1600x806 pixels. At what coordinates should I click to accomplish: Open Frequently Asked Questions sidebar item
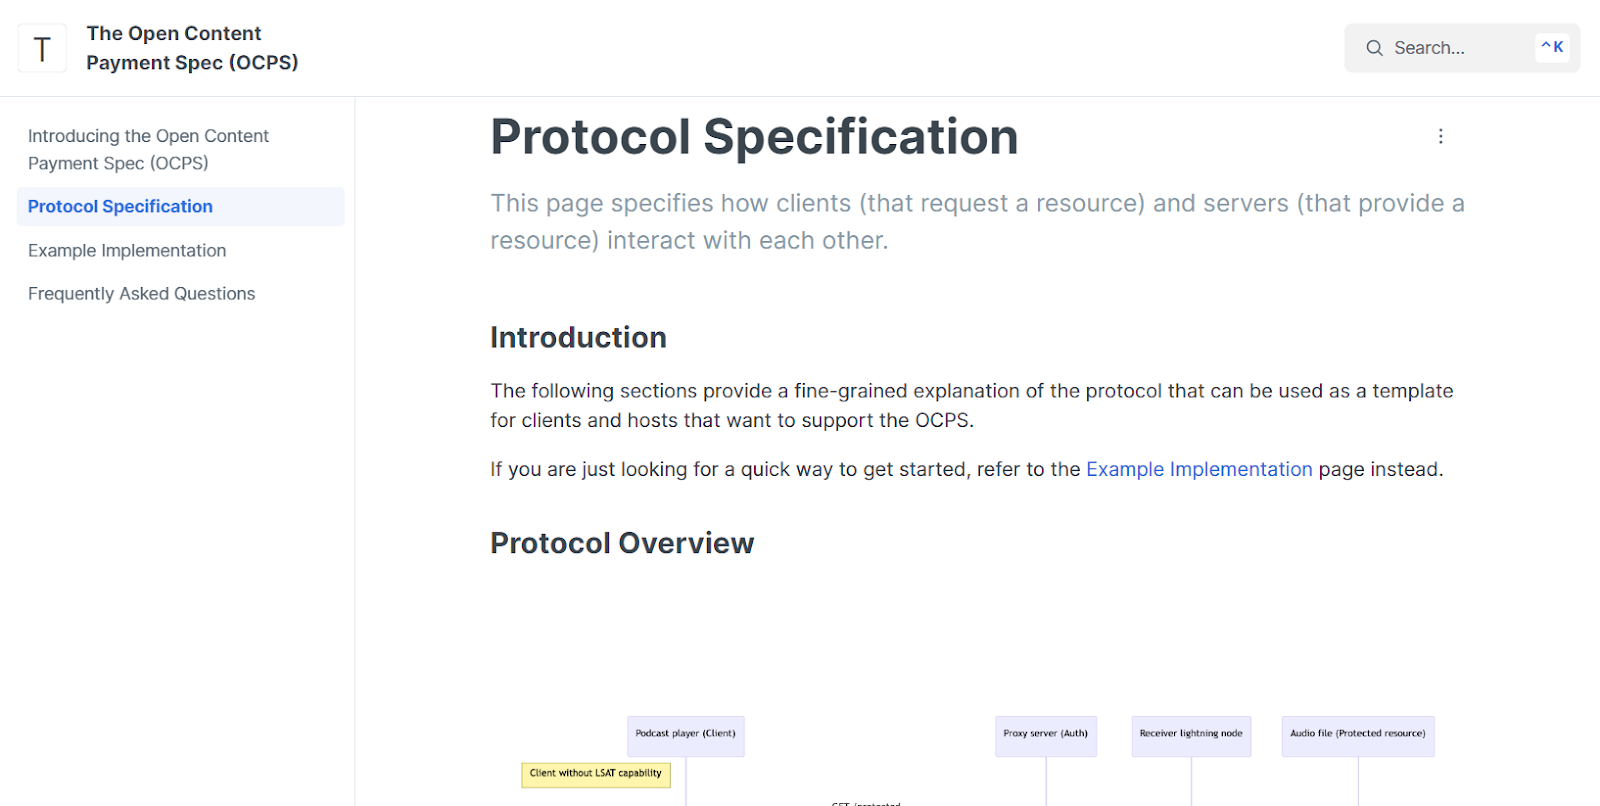coord(141,294)
